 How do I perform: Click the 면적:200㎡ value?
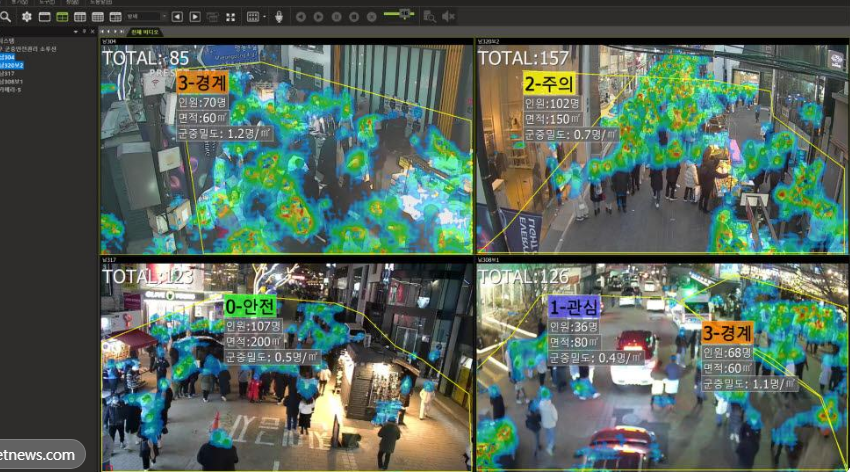tap(254, 342)
